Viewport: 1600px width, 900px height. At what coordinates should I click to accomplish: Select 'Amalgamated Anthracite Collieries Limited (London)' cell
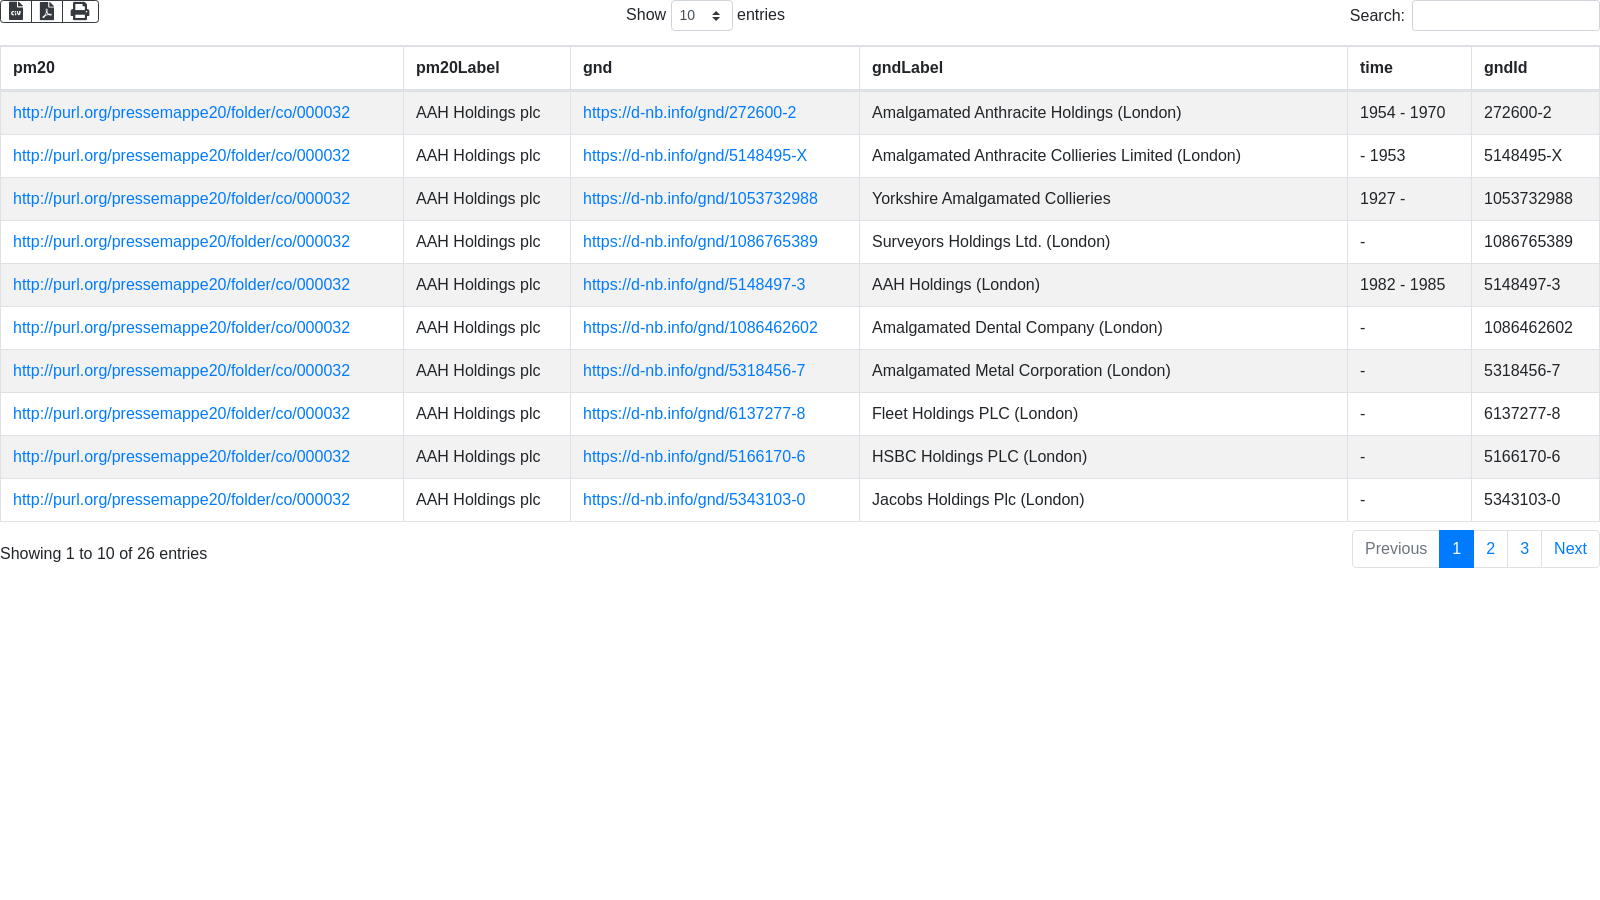(1103, 156)
